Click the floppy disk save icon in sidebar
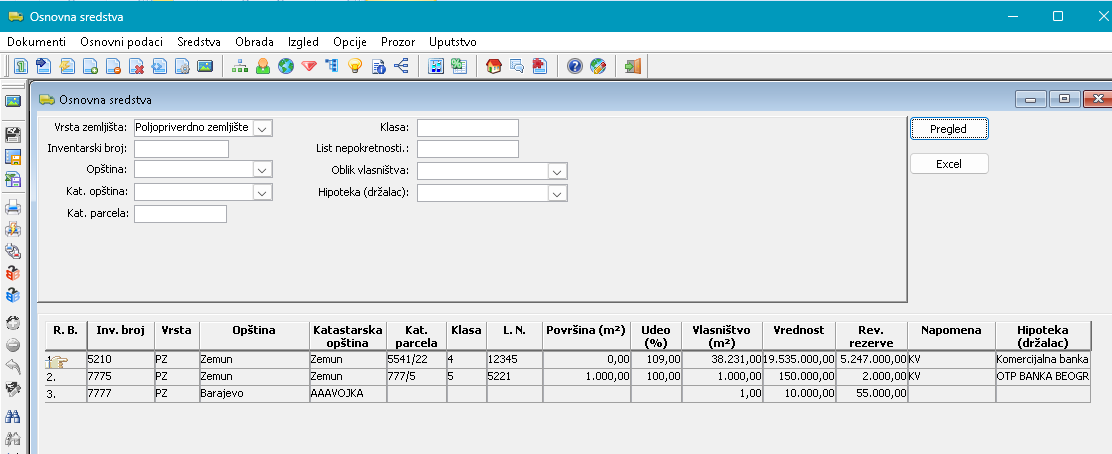 click(13, 135)
